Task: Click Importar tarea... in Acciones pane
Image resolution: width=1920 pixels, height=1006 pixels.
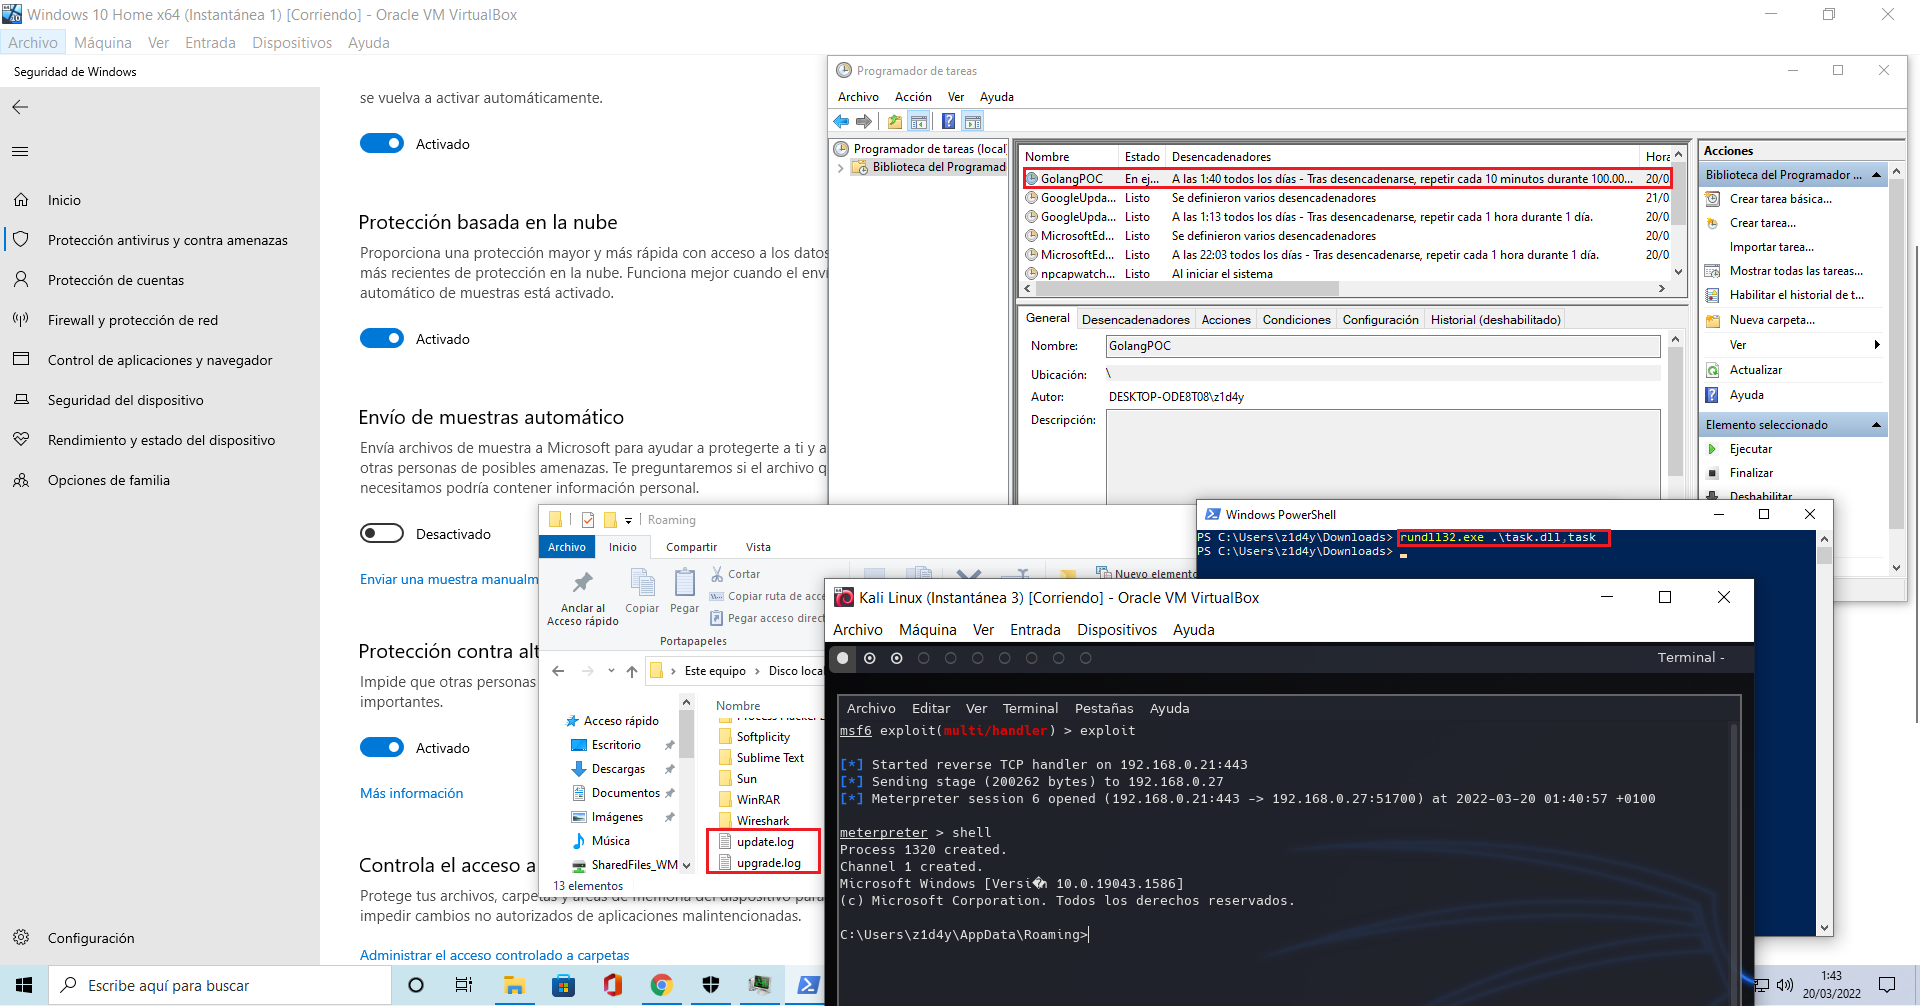Action: [1772, 247]
